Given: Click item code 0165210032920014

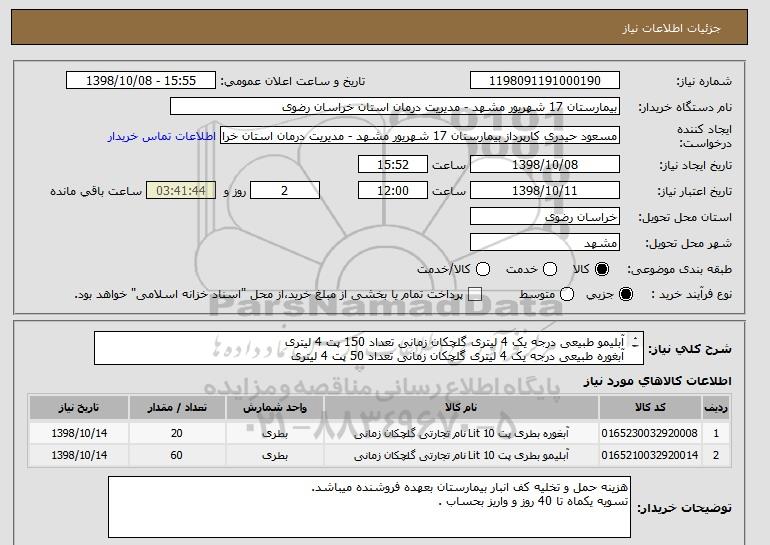Looking at the screenshot, I should pos(649,456).
